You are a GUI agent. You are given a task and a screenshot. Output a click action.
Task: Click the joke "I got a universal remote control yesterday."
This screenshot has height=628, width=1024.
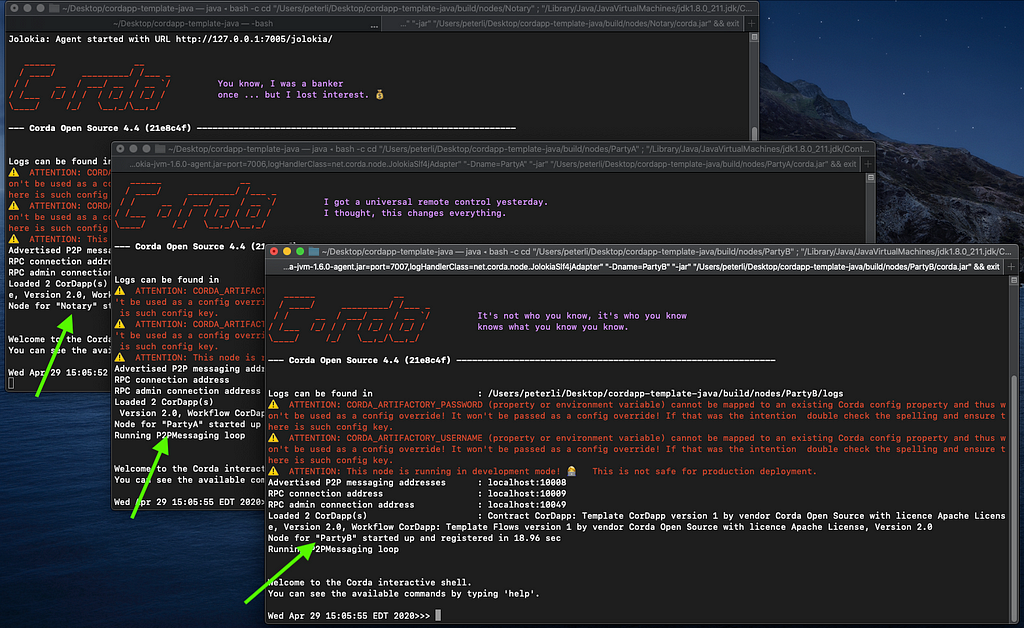pyautogui.click(x=436, y=202)
